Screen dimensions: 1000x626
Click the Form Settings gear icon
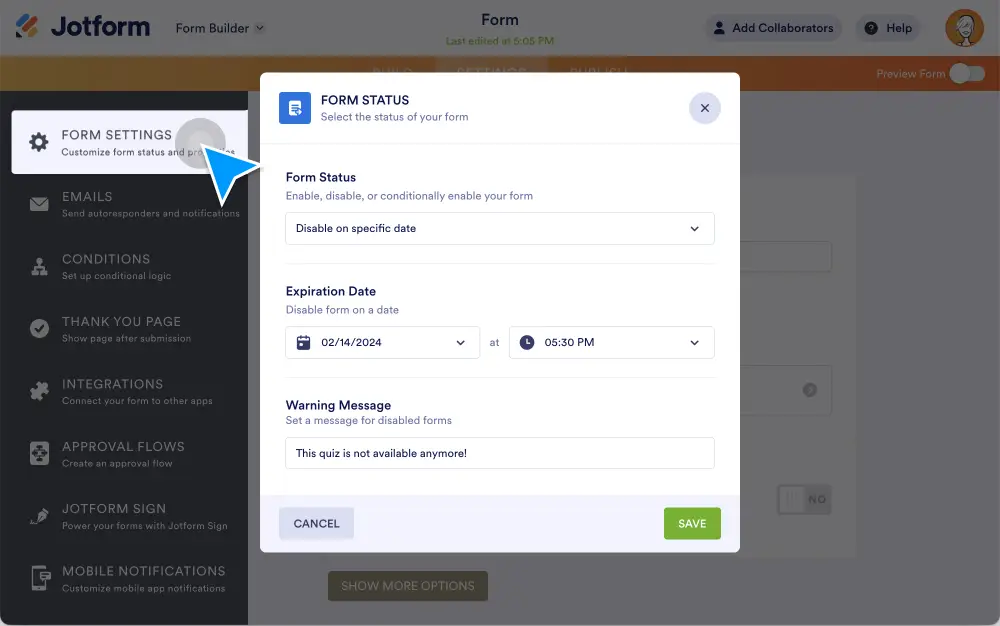tap(39, 142)
